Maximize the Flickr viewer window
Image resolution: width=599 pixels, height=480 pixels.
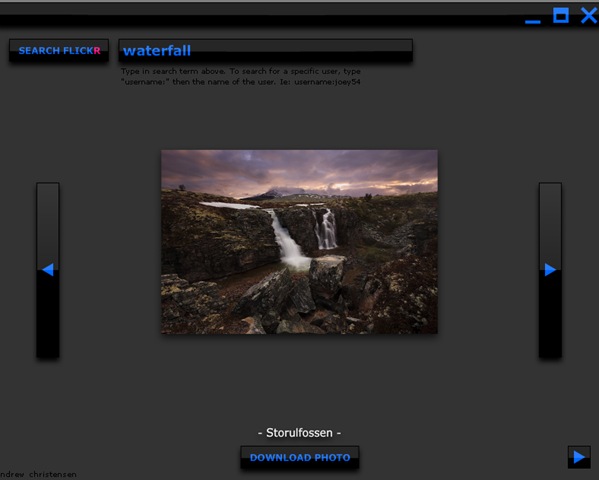pos(561,15)
